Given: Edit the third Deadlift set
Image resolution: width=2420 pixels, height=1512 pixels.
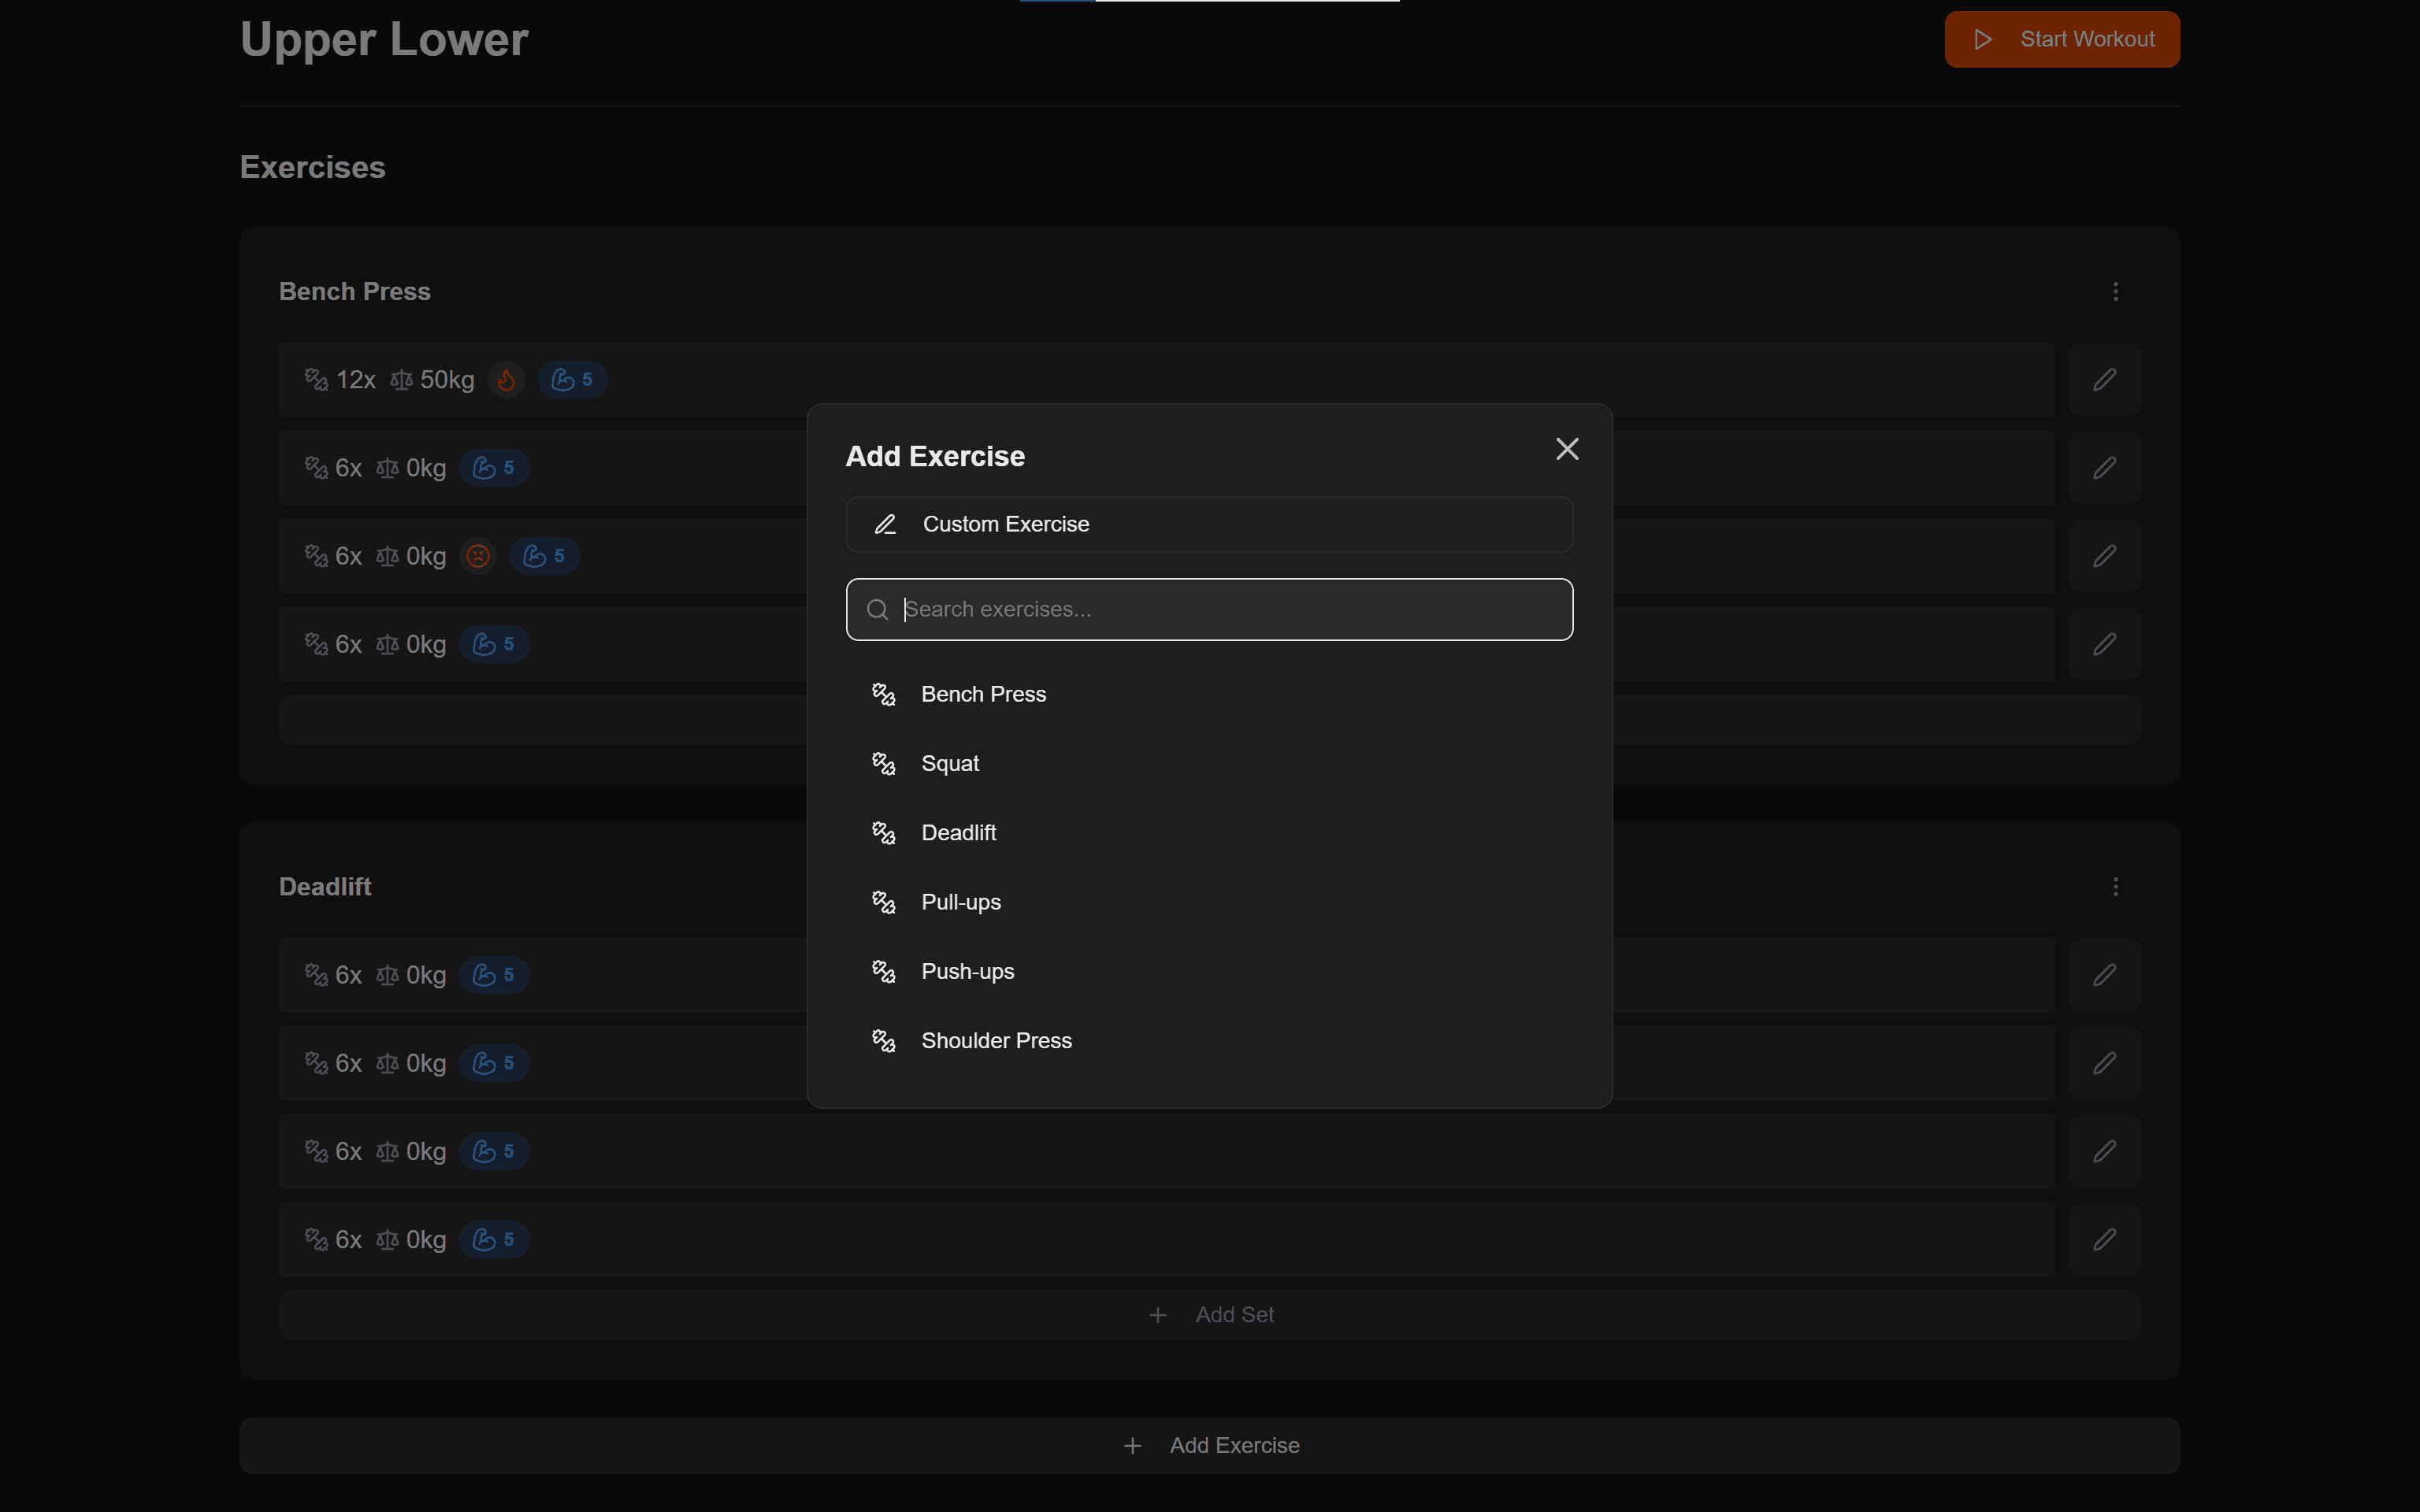Looking at the screenshot, I should (2104, 1151).
